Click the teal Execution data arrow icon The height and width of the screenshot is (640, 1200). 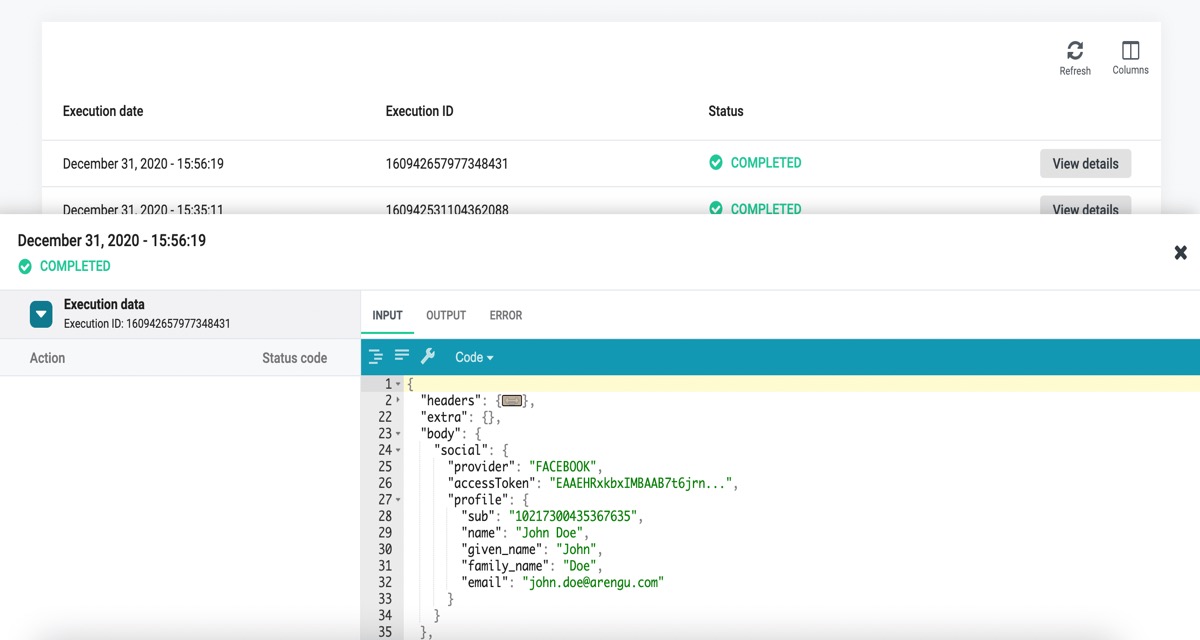pos(41,314)
